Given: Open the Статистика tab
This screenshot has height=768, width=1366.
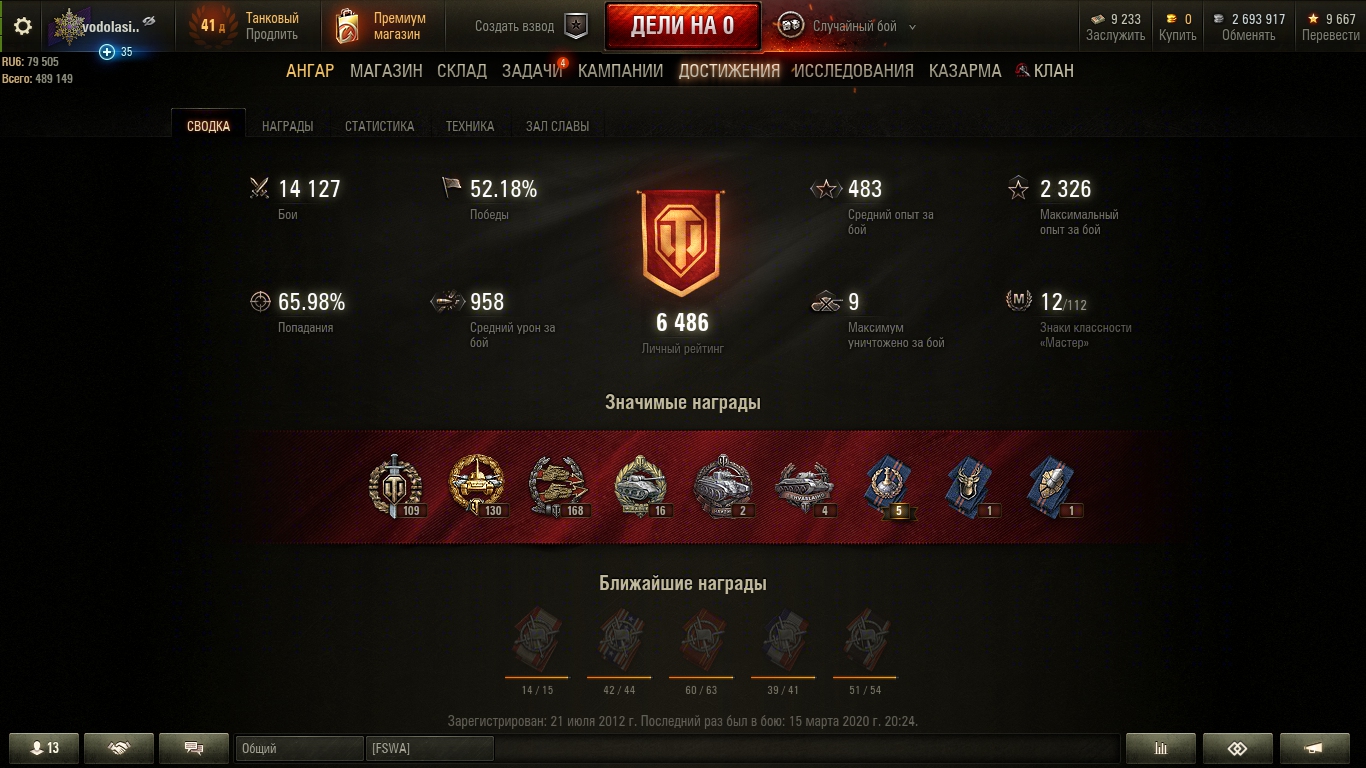Looking at the screenshot, I should coord(379,126).
